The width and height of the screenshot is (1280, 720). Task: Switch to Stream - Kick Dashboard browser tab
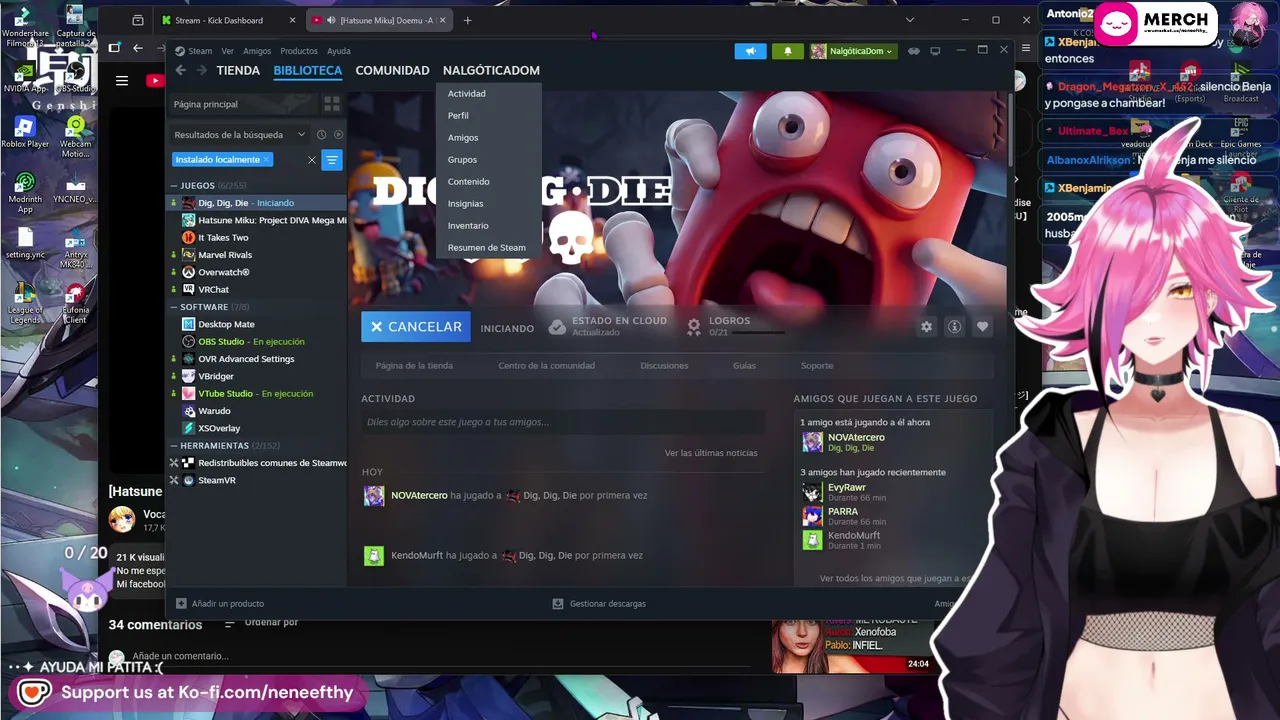click(227, 20)
